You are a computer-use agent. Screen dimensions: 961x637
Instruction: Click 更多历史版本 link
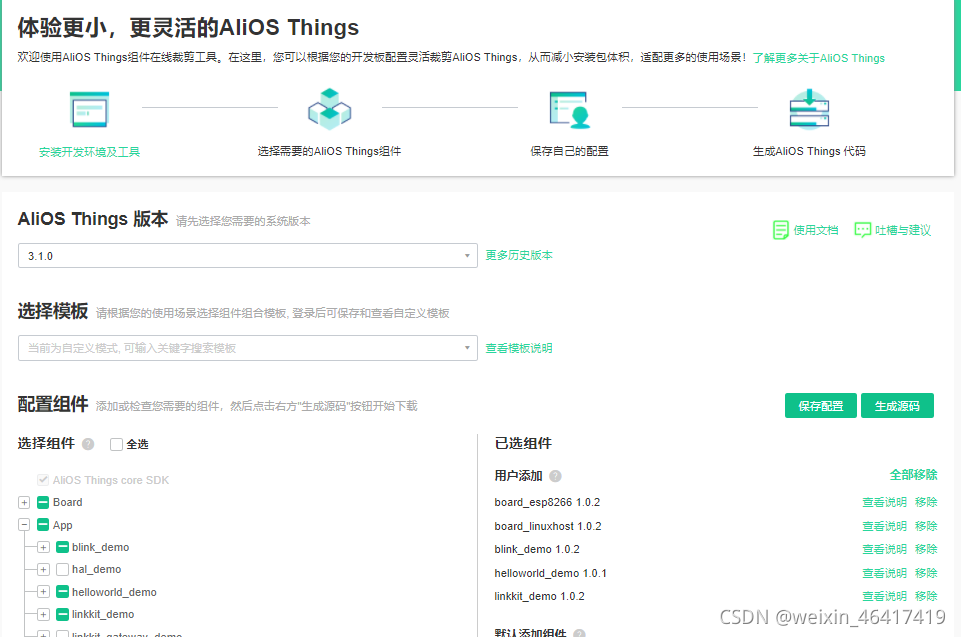tap(519, 255)
